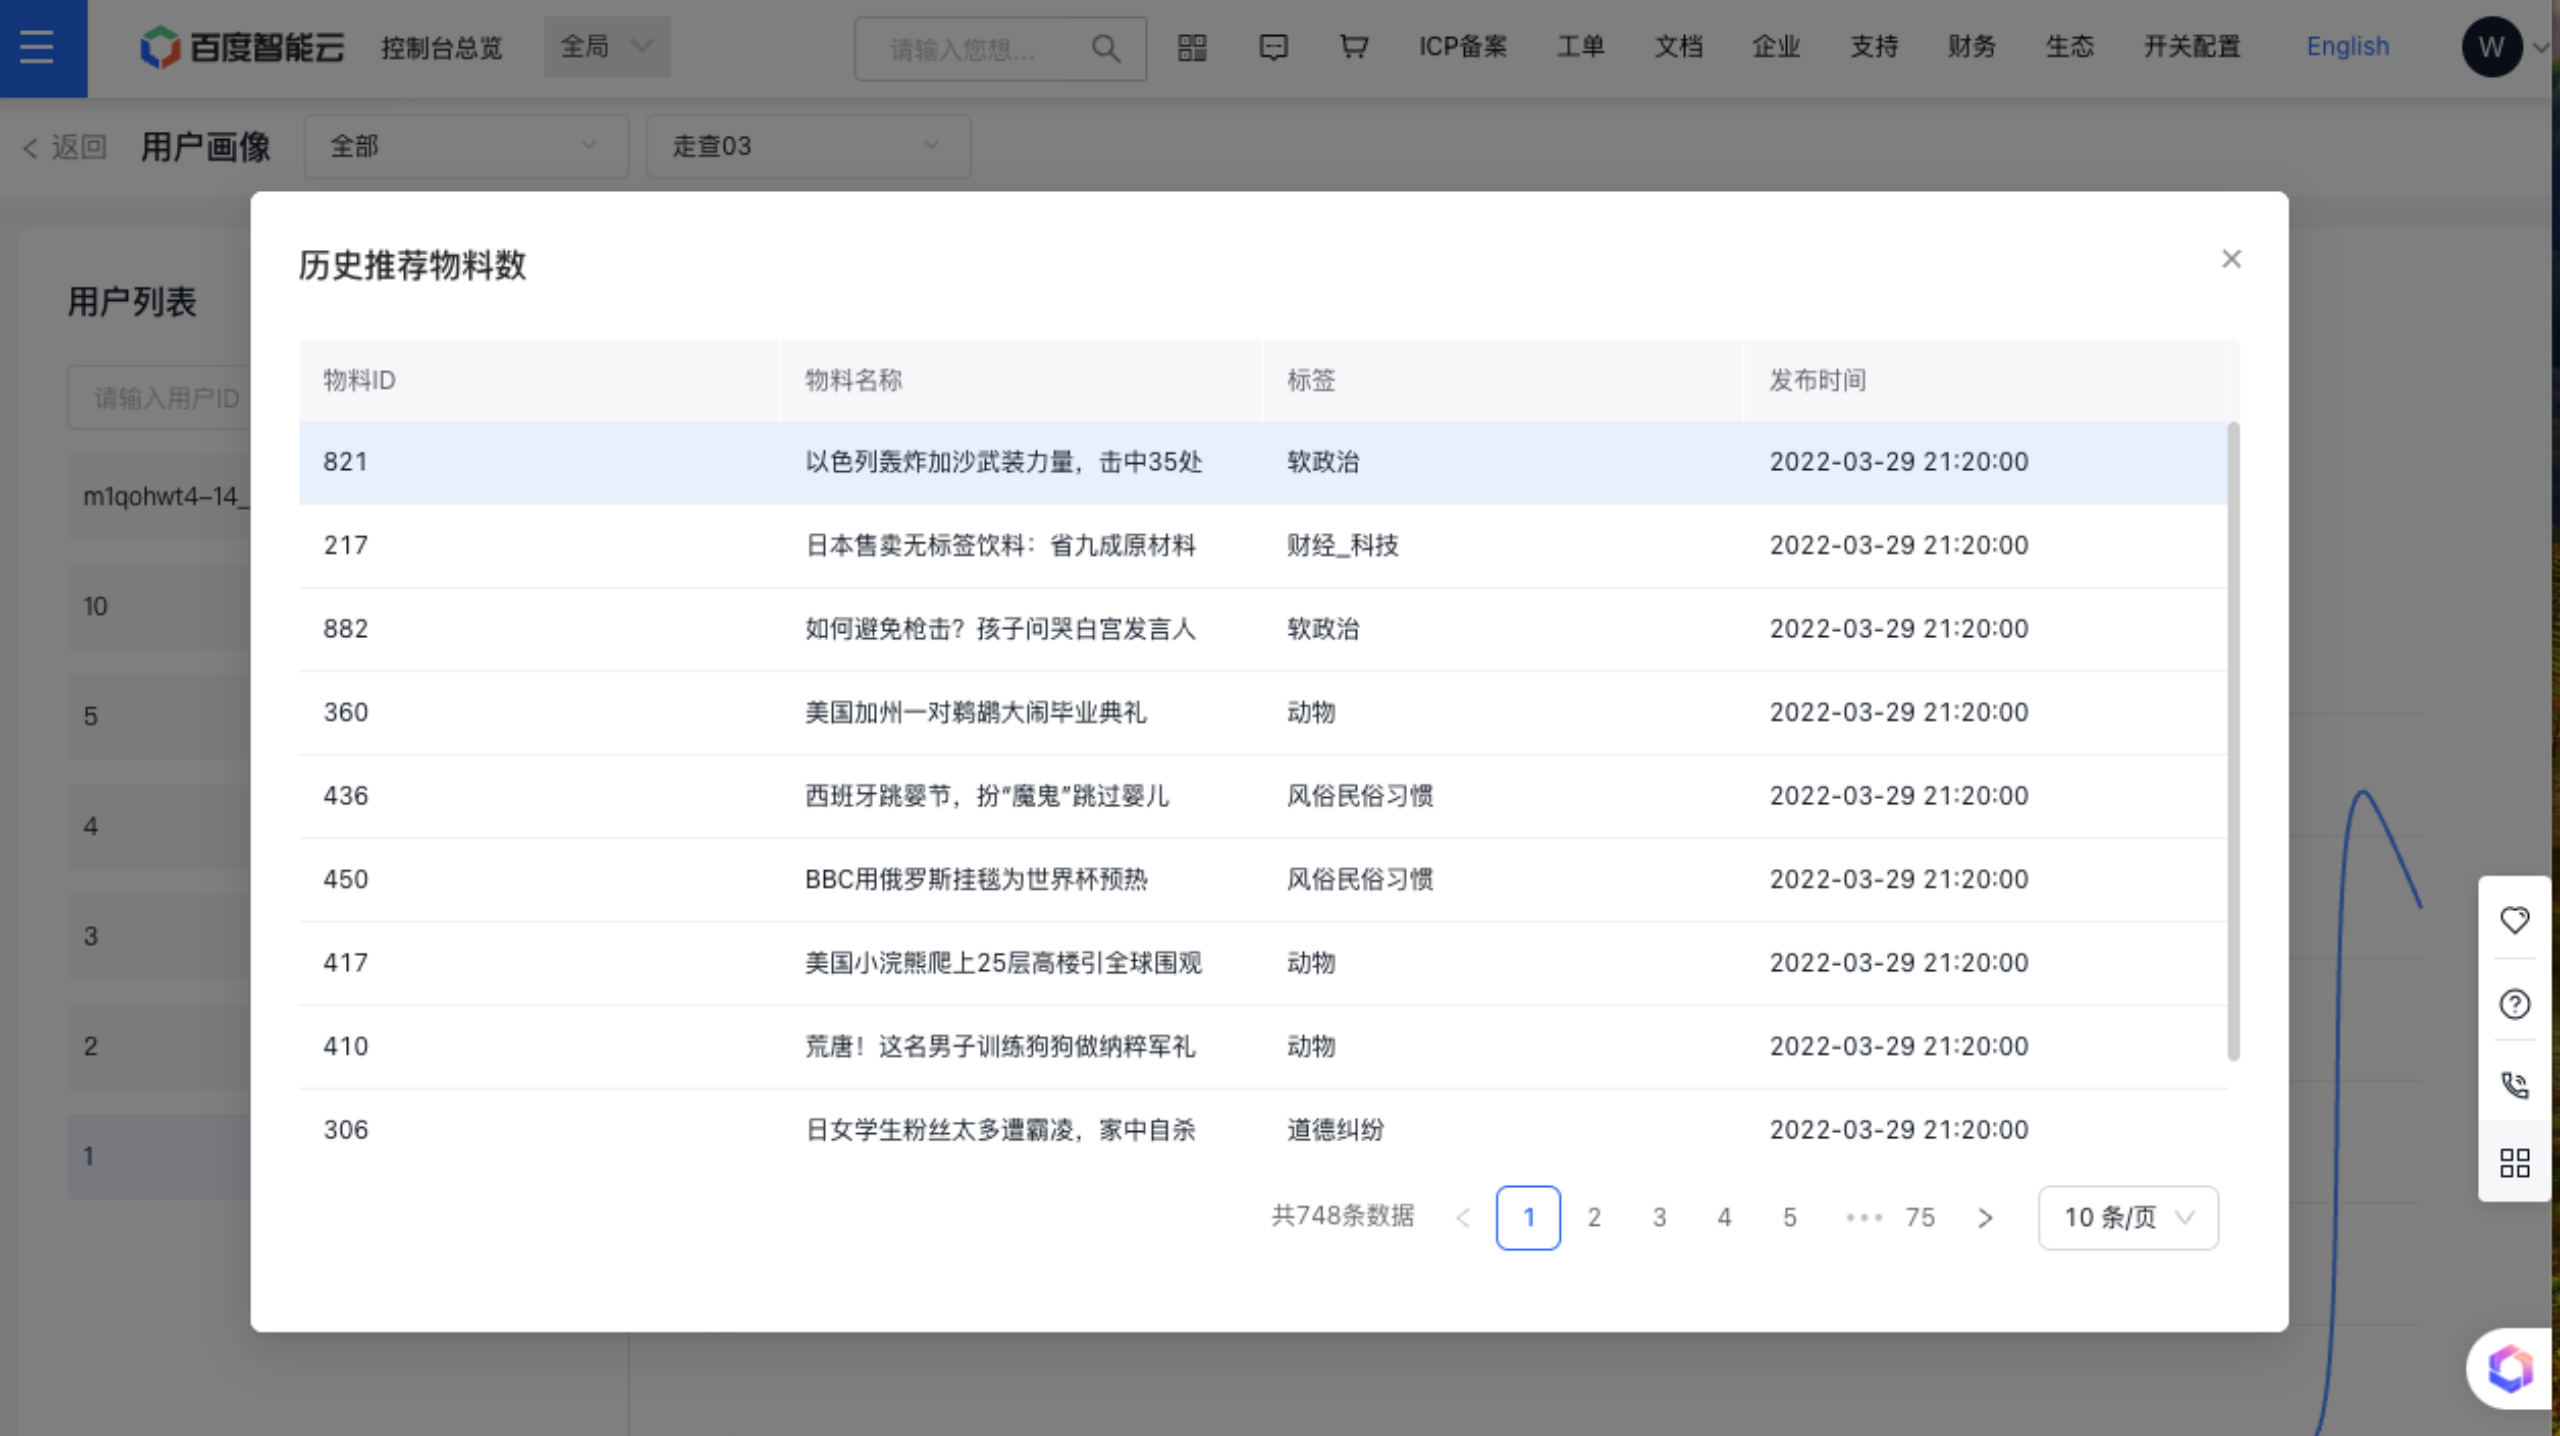Click the 请输入用户ID input field
The height and width of the screenshot is (1436, 2560).
(160, 398)
